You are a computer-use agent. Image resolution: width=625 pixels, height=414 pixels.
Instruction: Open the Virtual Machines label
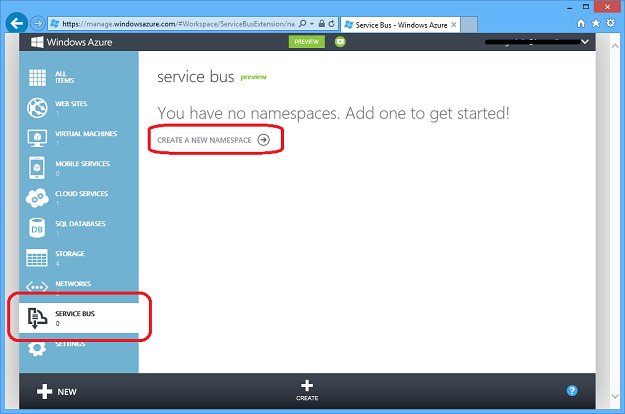[86, 133]
